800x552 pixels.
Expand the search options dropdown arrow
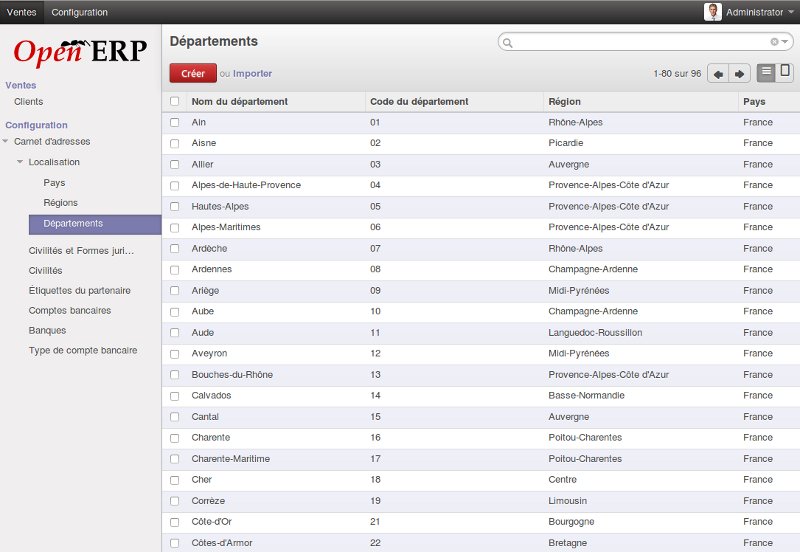[786, 42]
